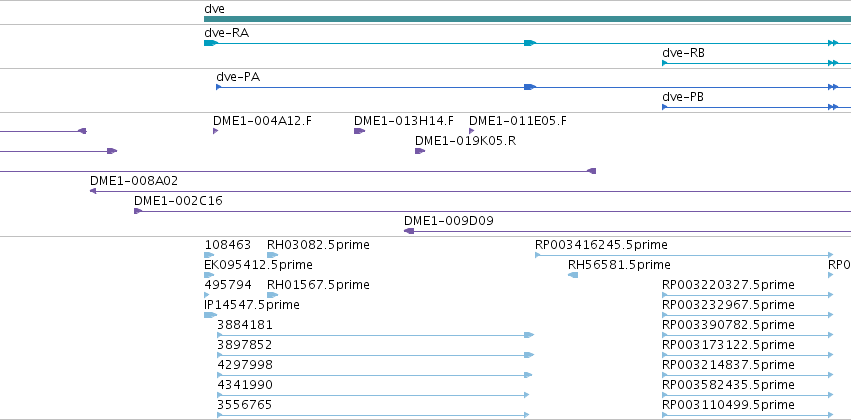Click the IP14547.5prime EST label
This screenshot has width=851, height=420.
point(252,306)
